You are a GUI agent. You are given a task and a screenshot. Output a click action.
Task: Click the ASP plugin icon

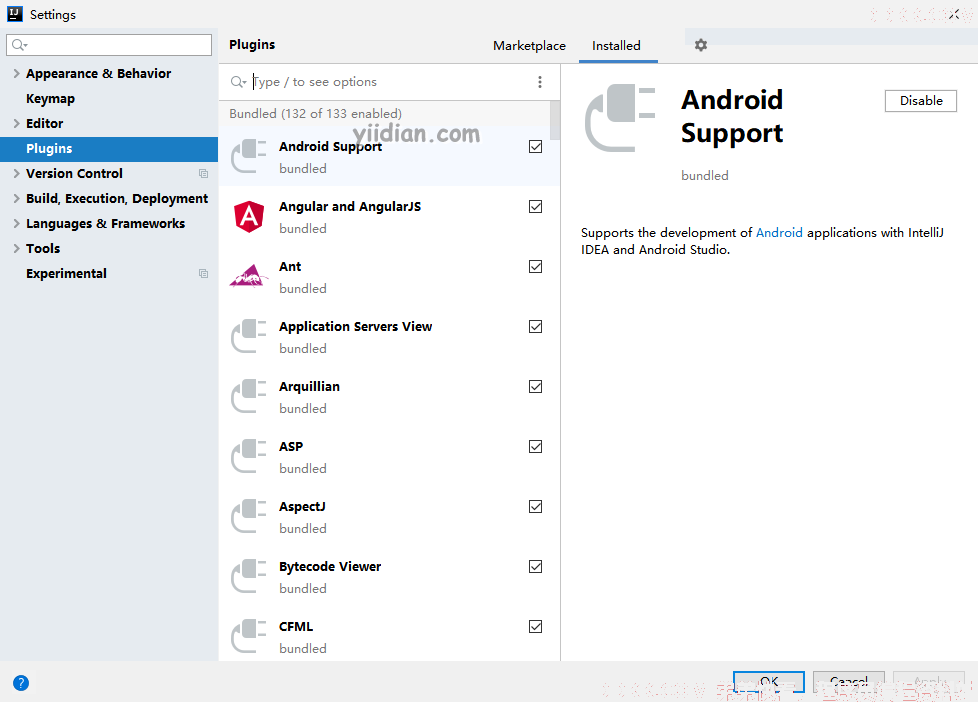point(249,456)
